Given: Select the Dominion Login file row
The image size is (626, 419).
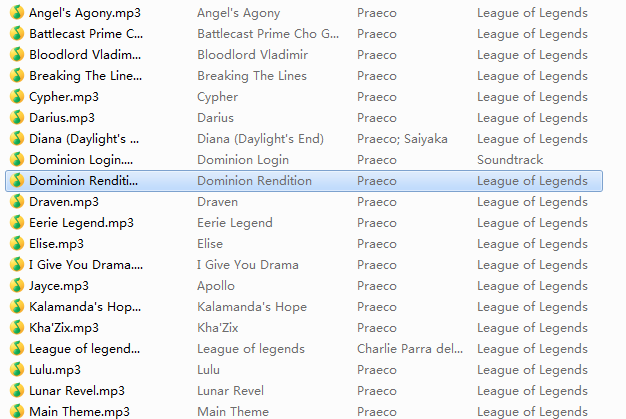Looking at the screenshot, I should 304,160.
